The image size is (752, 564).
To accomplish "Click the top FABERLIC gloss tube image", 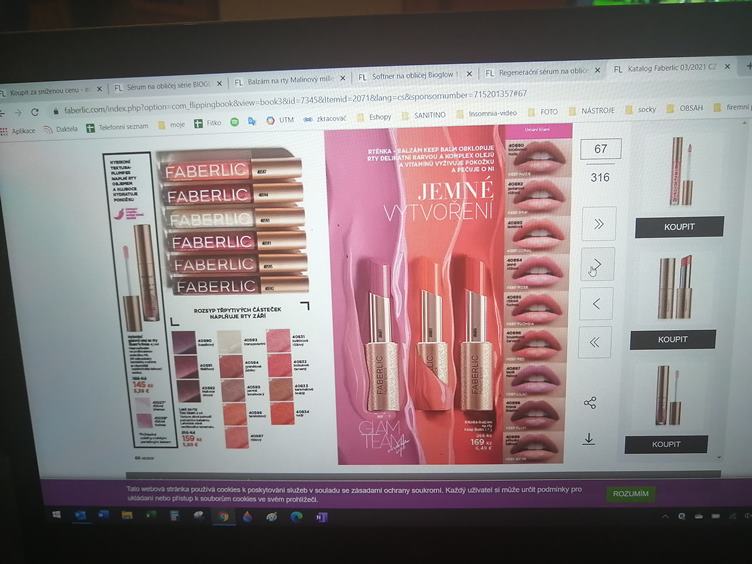I will 230,168.
